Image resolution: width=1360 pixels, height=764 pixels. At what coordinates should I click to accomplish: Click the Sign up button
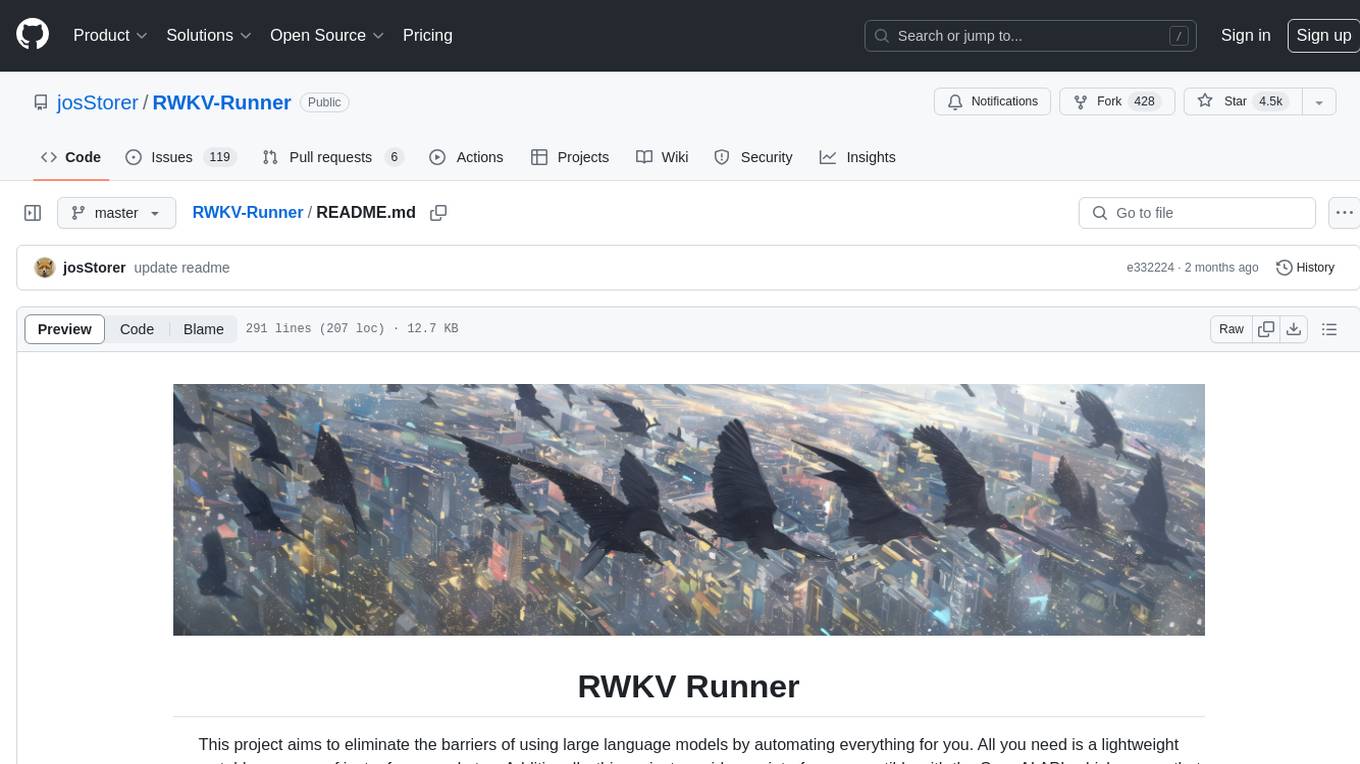tap(1323, 35)
